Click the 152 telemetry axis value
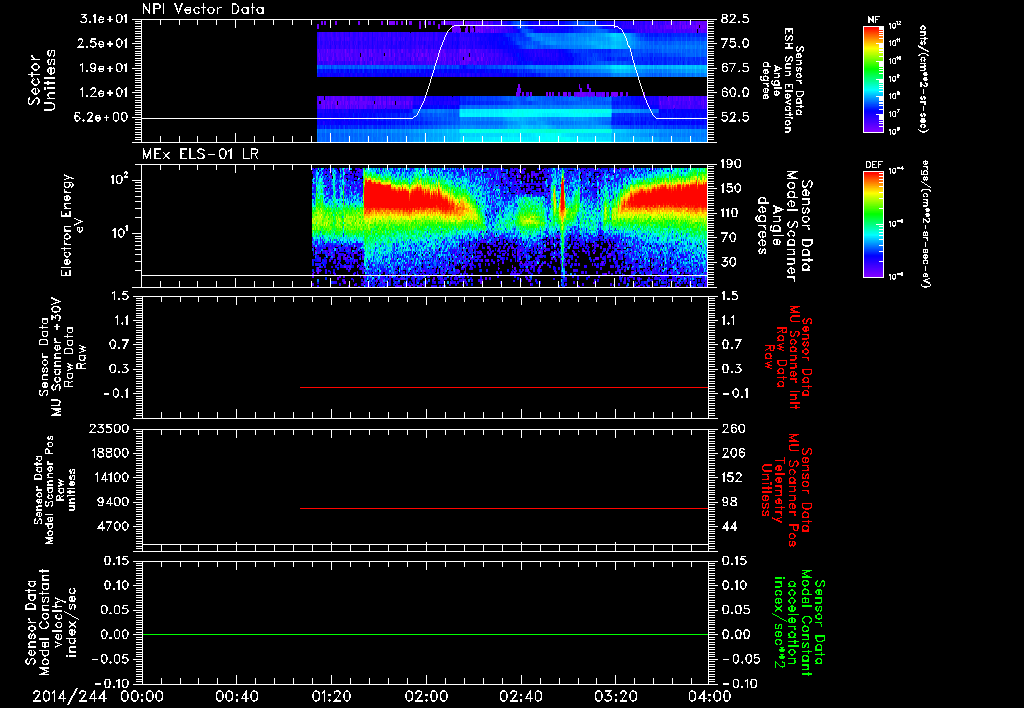This screenshot has height=708, width=1024. (x=733, y=477)
